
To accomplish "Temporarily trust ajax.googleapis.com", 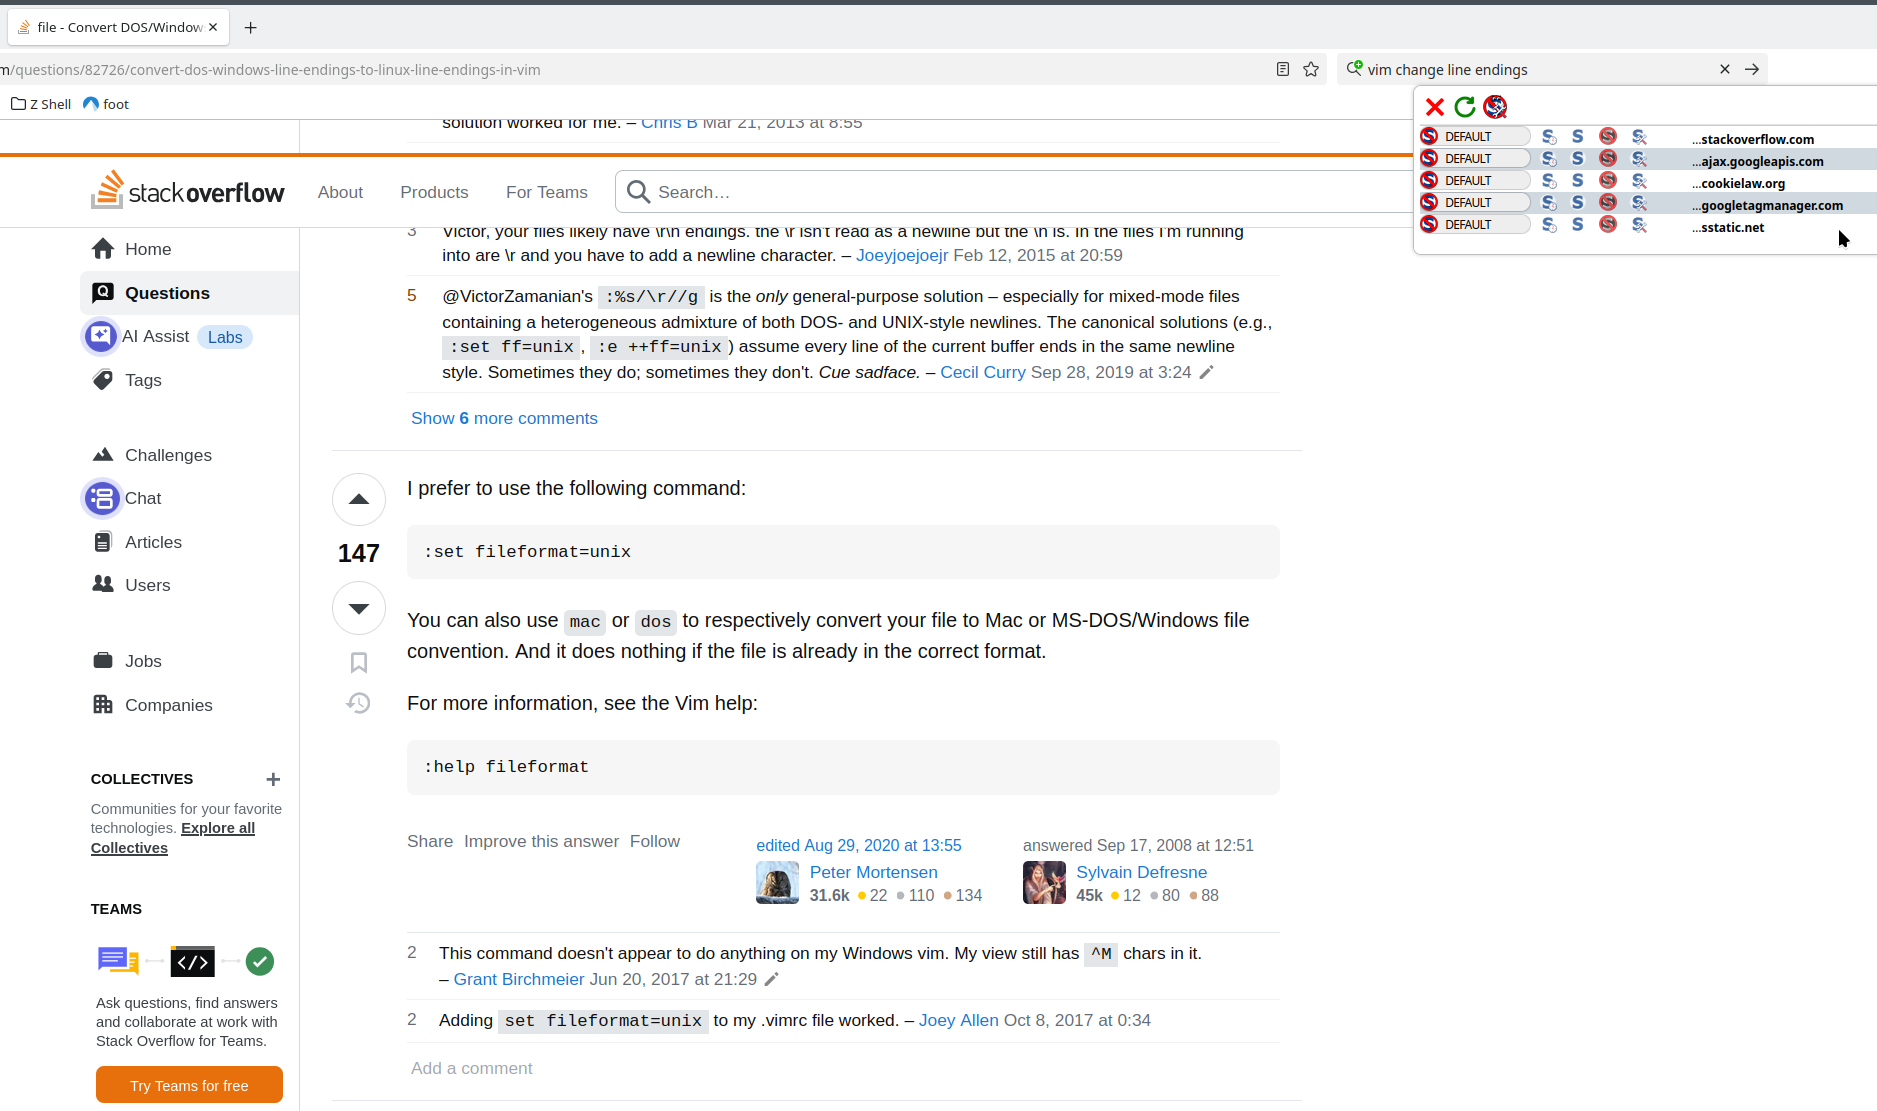I will [1550, 158].
